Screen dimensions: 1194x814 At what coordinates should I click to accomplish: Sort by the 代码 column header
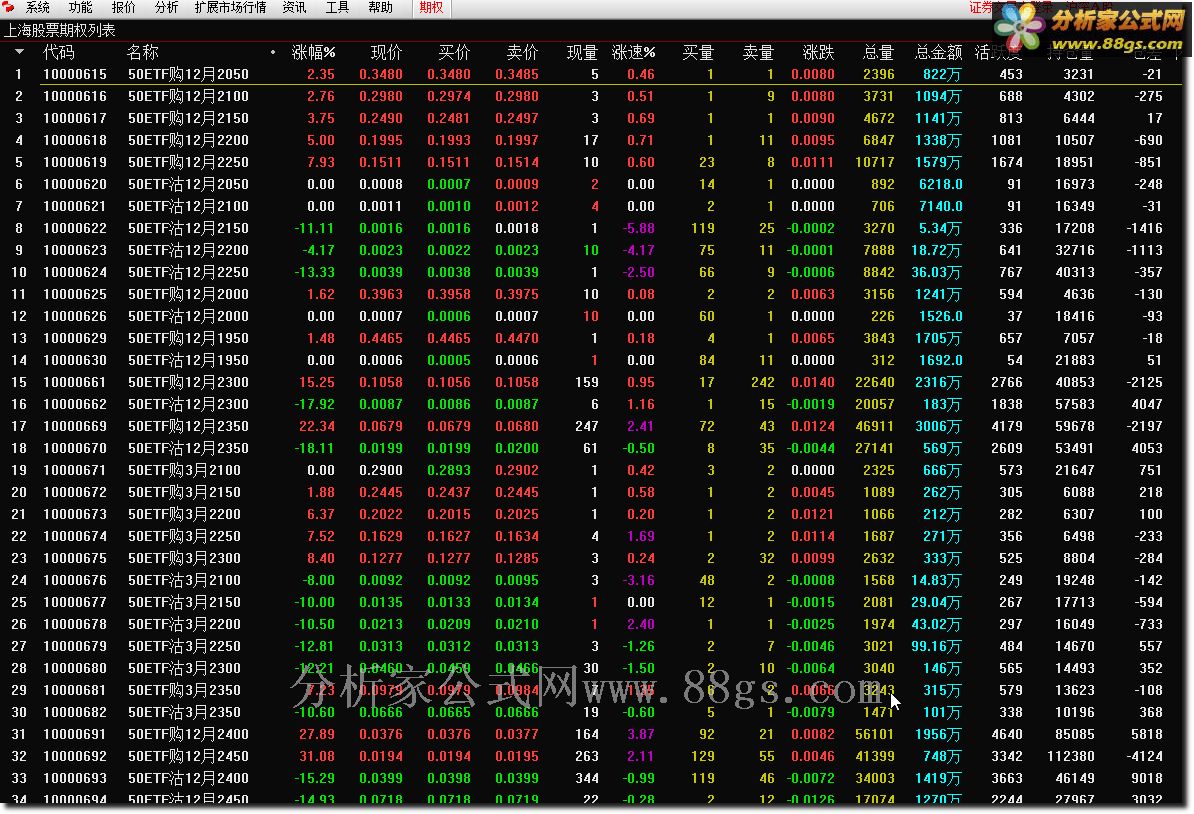(59, 52)
